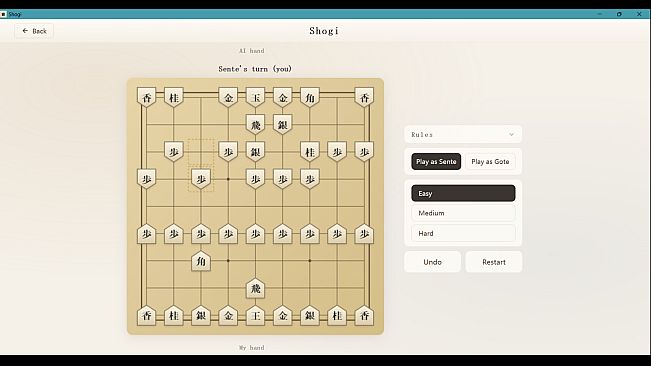Click Gote's silver (銀) directly below its rook
The width and height of the screenshot is (651, 366).
255,152
